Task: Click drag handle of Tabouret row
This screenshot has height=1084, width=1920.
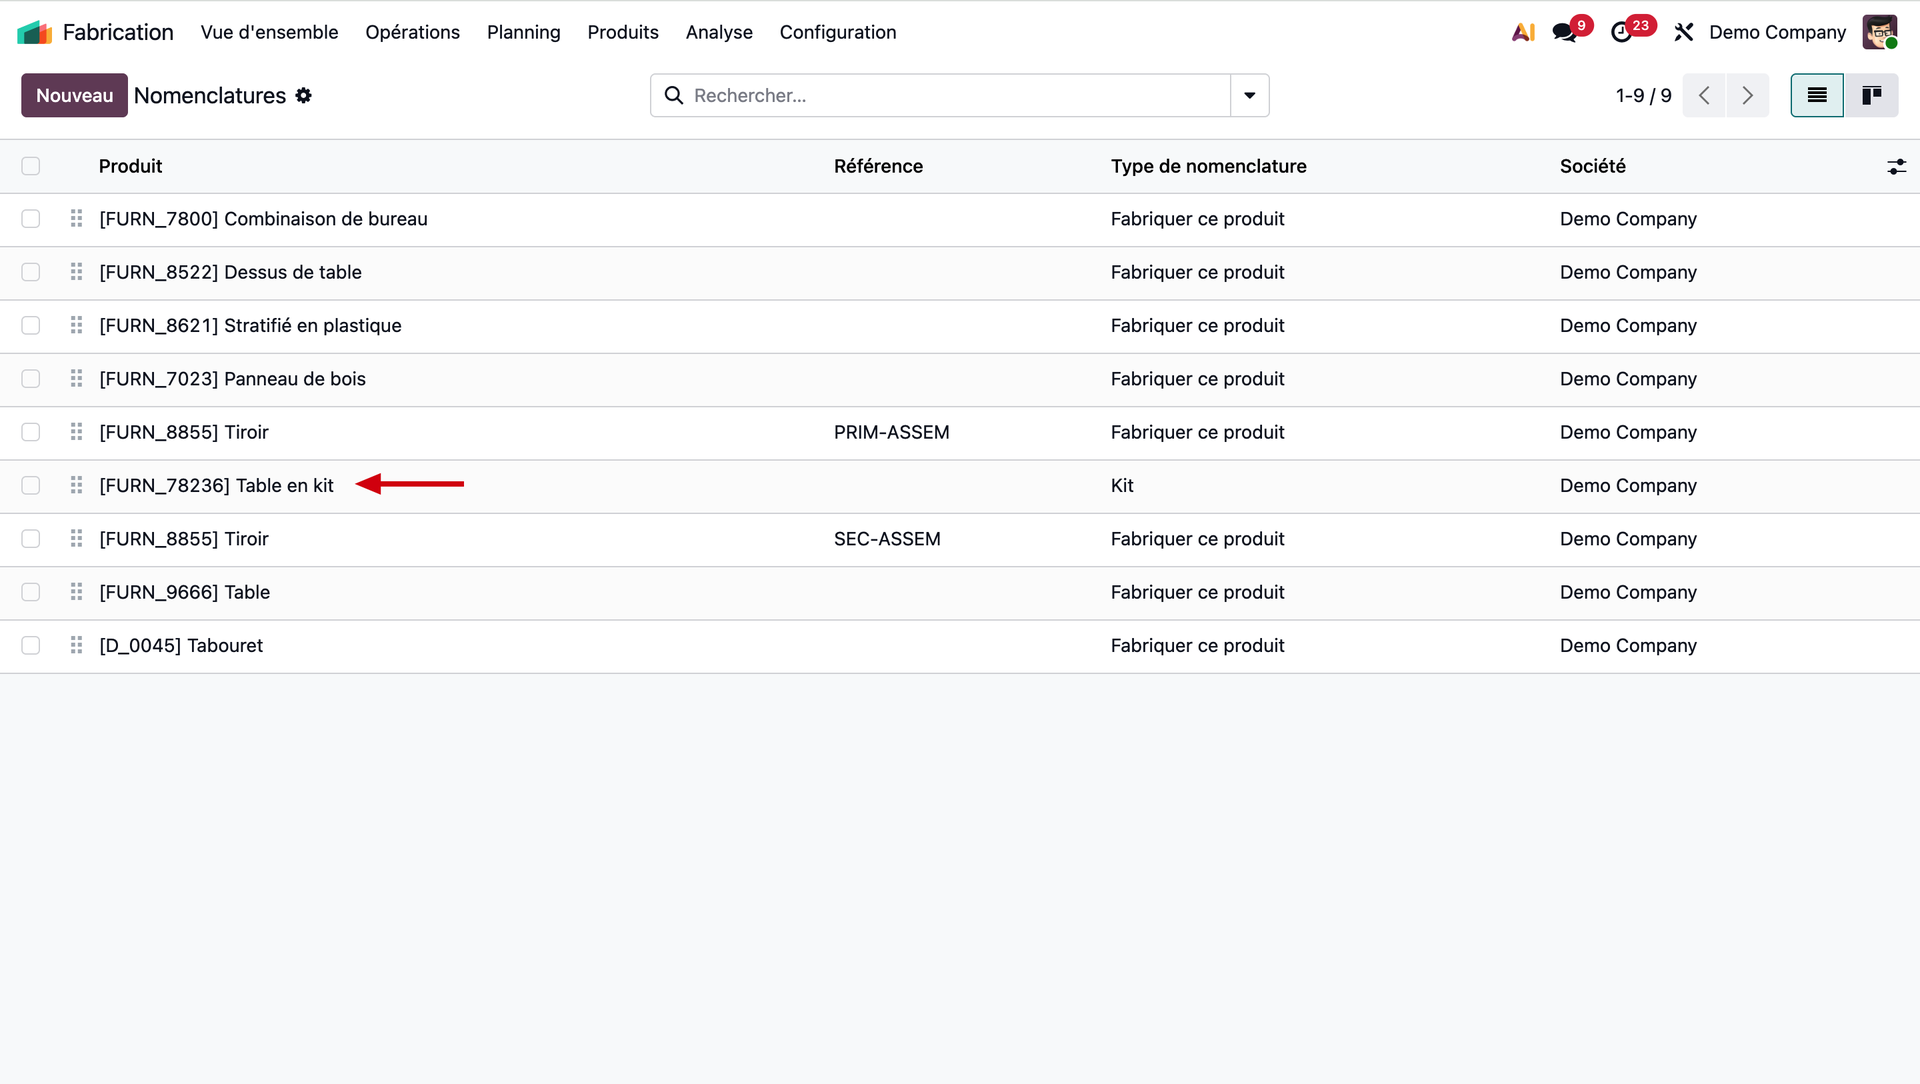Action: pos(76,645)
